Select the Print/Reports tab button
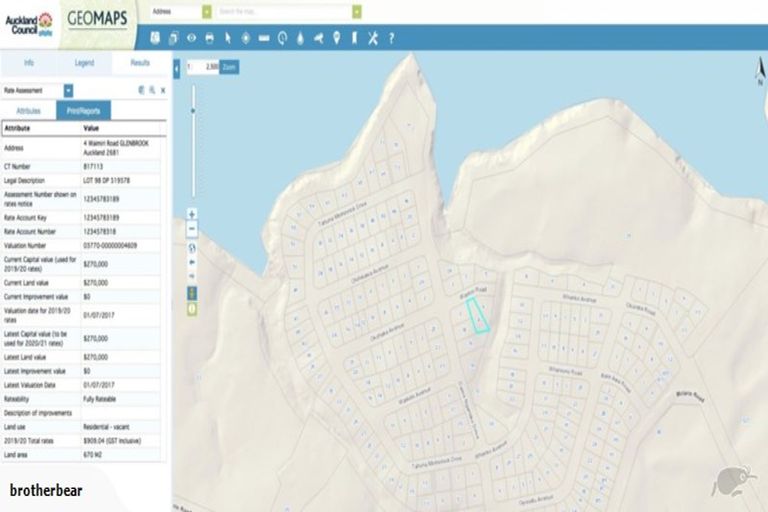The width and height of the screenshot is (768, 512). 83,111
